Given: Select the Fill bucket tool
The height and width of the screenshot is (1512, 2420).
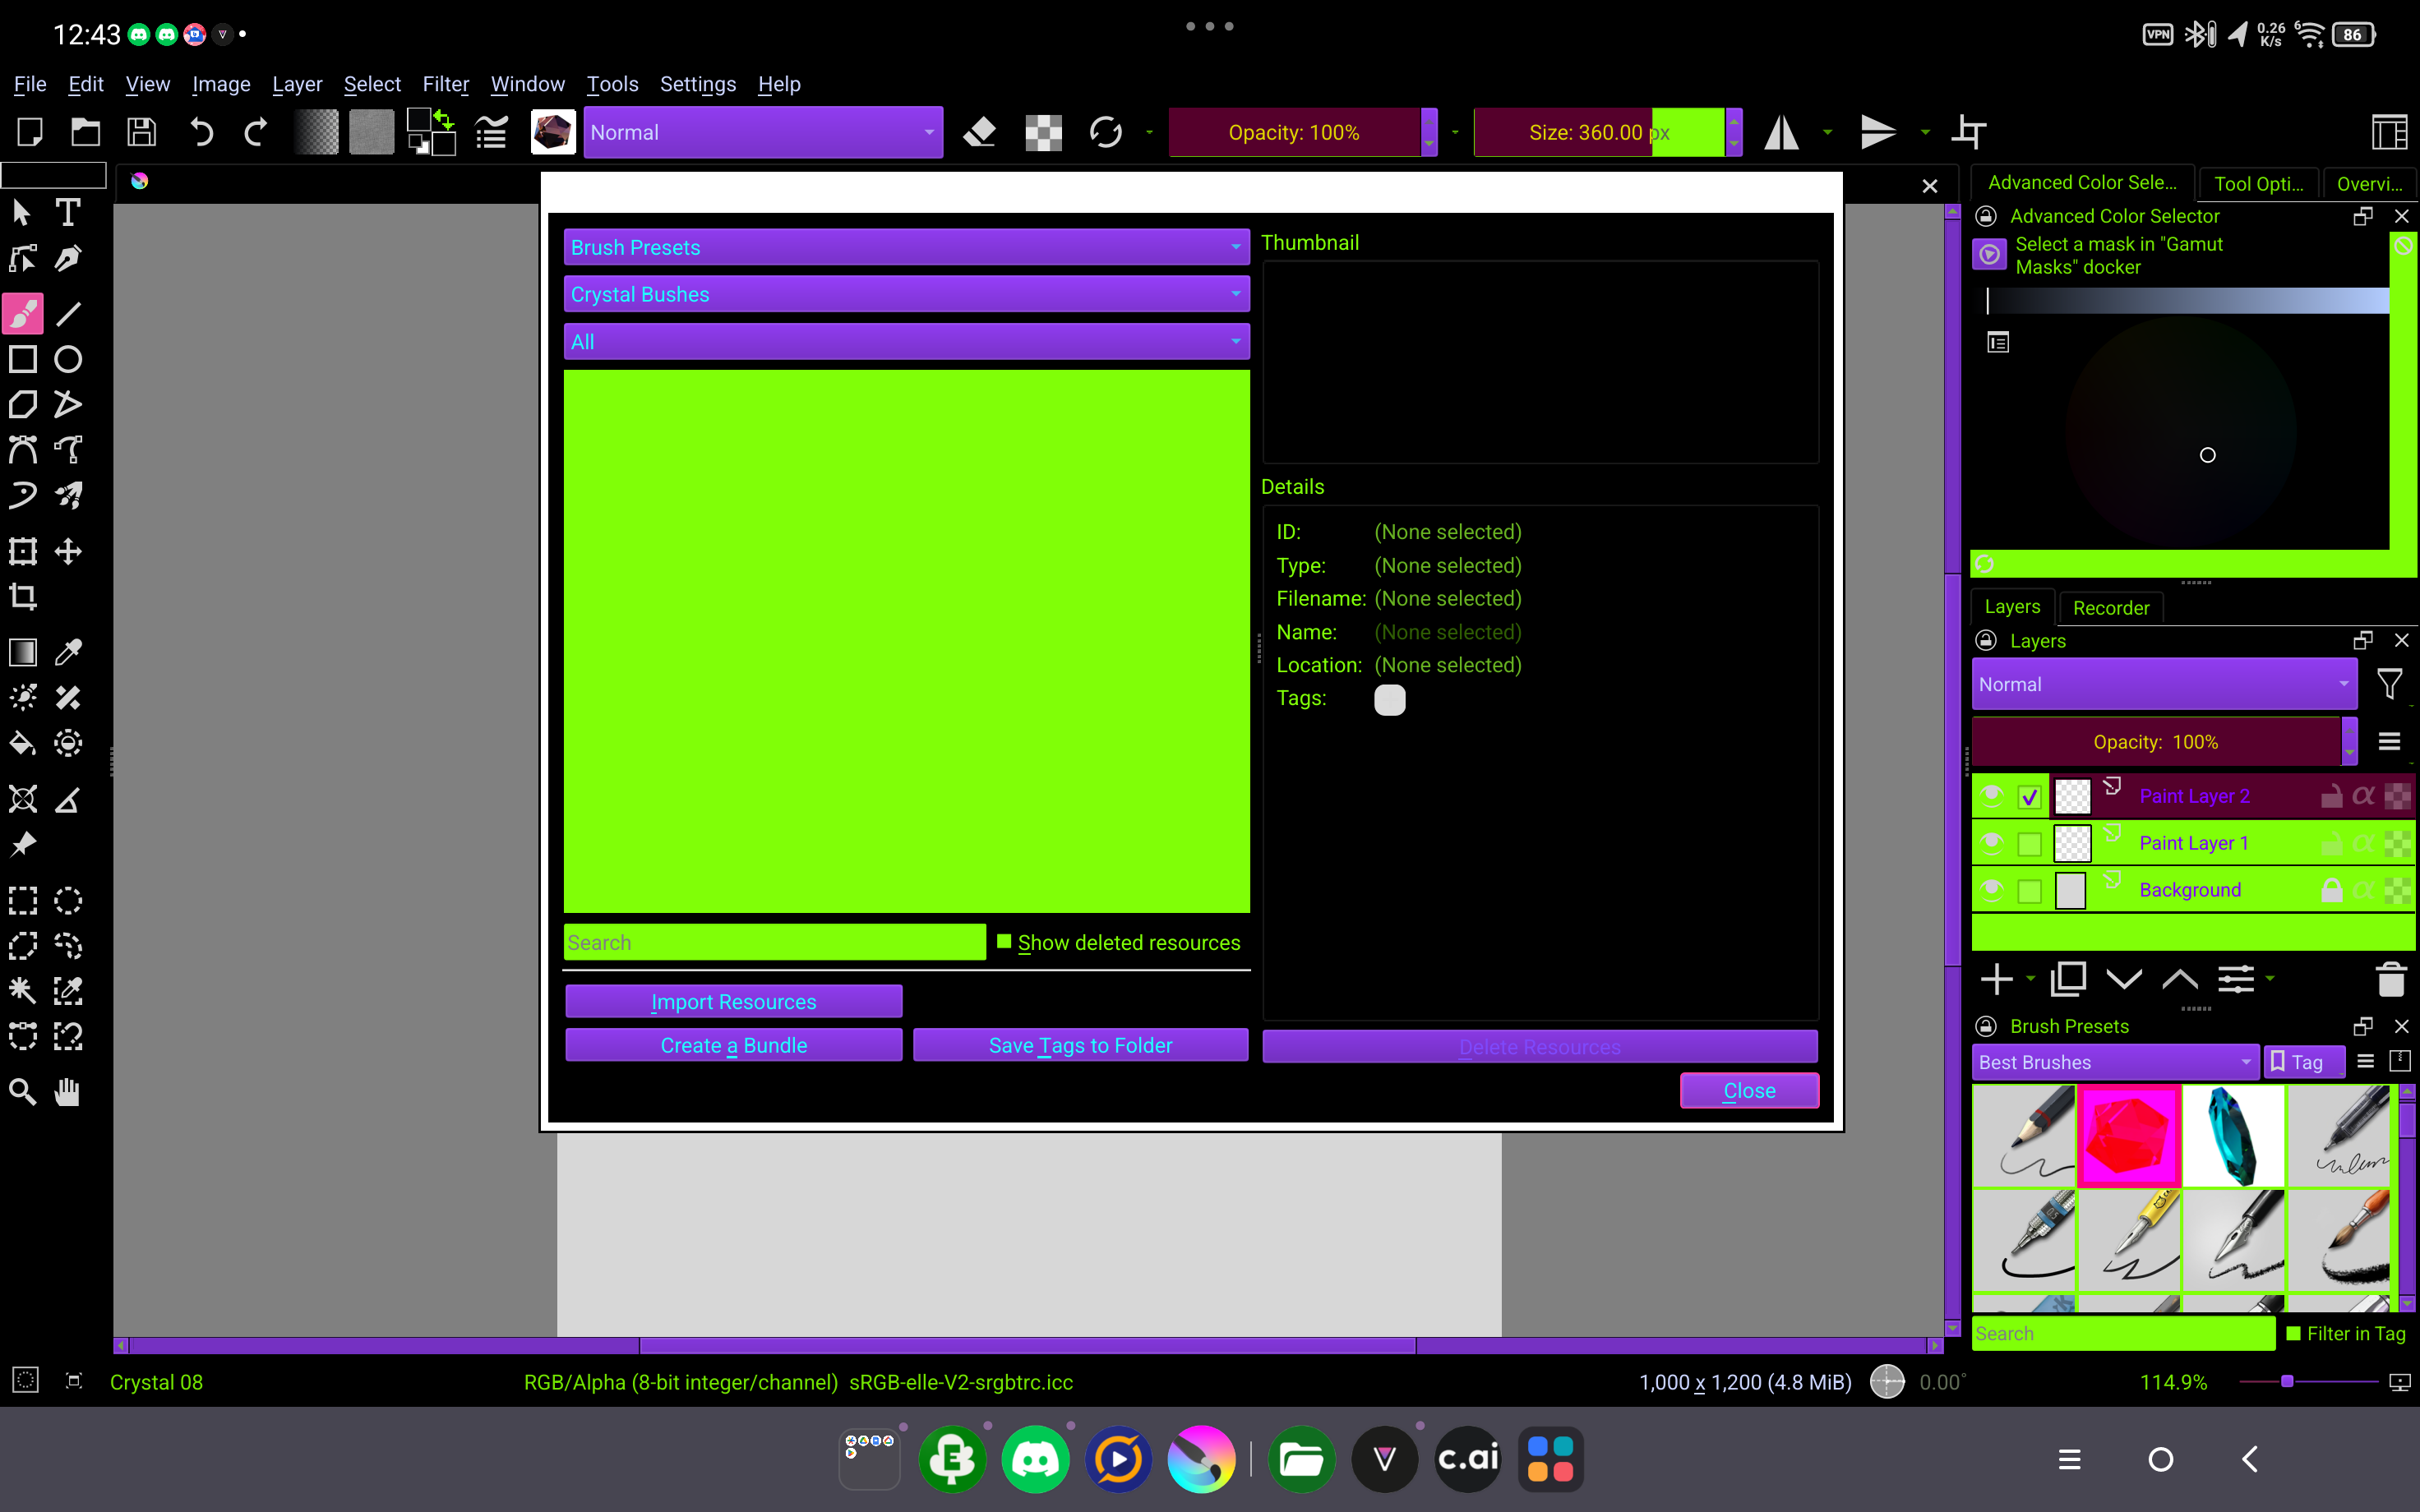Looking at the screenshot, I should click(23, 743).
